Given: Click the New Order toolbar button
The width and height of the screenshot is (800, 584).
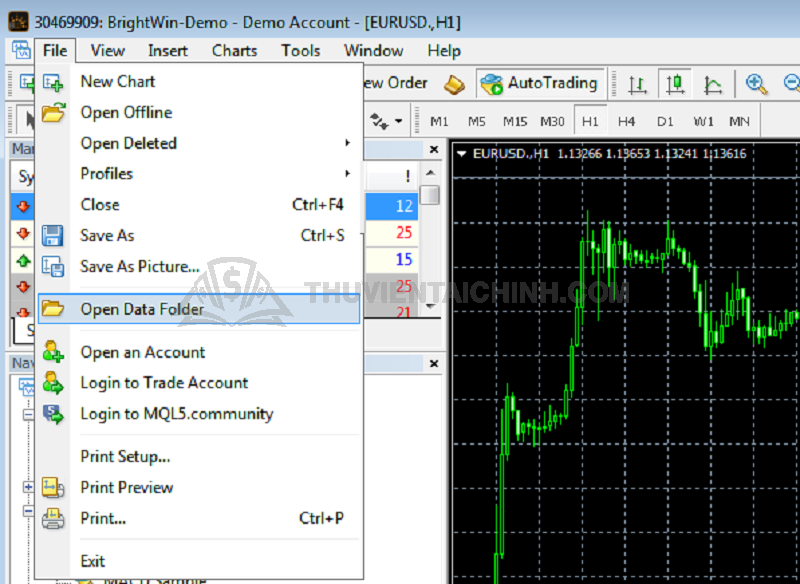Looking at the screenshot, I should [x=396, y=83].
